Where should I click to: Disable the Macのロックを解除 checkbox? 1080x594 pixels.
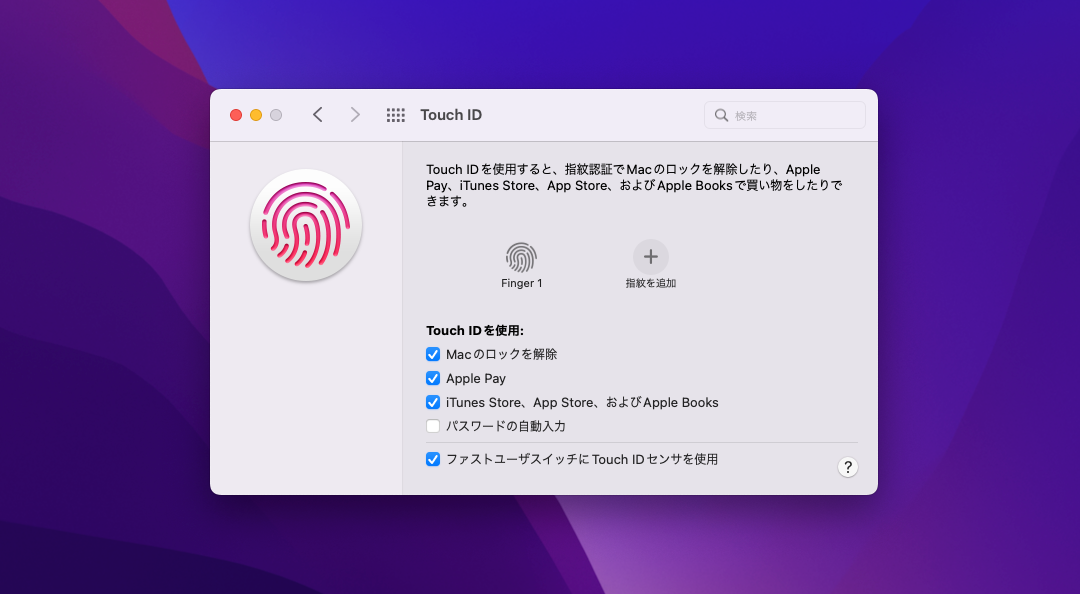pos(433,354)
